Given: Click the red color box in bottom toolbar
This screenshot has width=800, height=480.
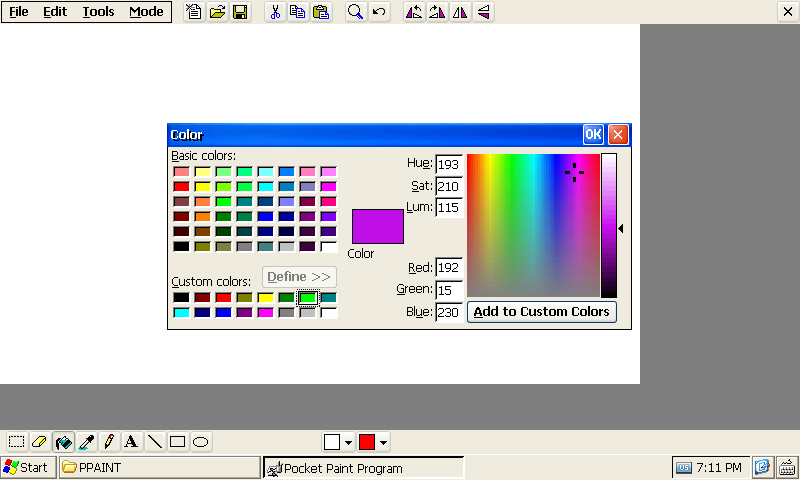Looking at the screenshot, I should click(x=367, y=442).
